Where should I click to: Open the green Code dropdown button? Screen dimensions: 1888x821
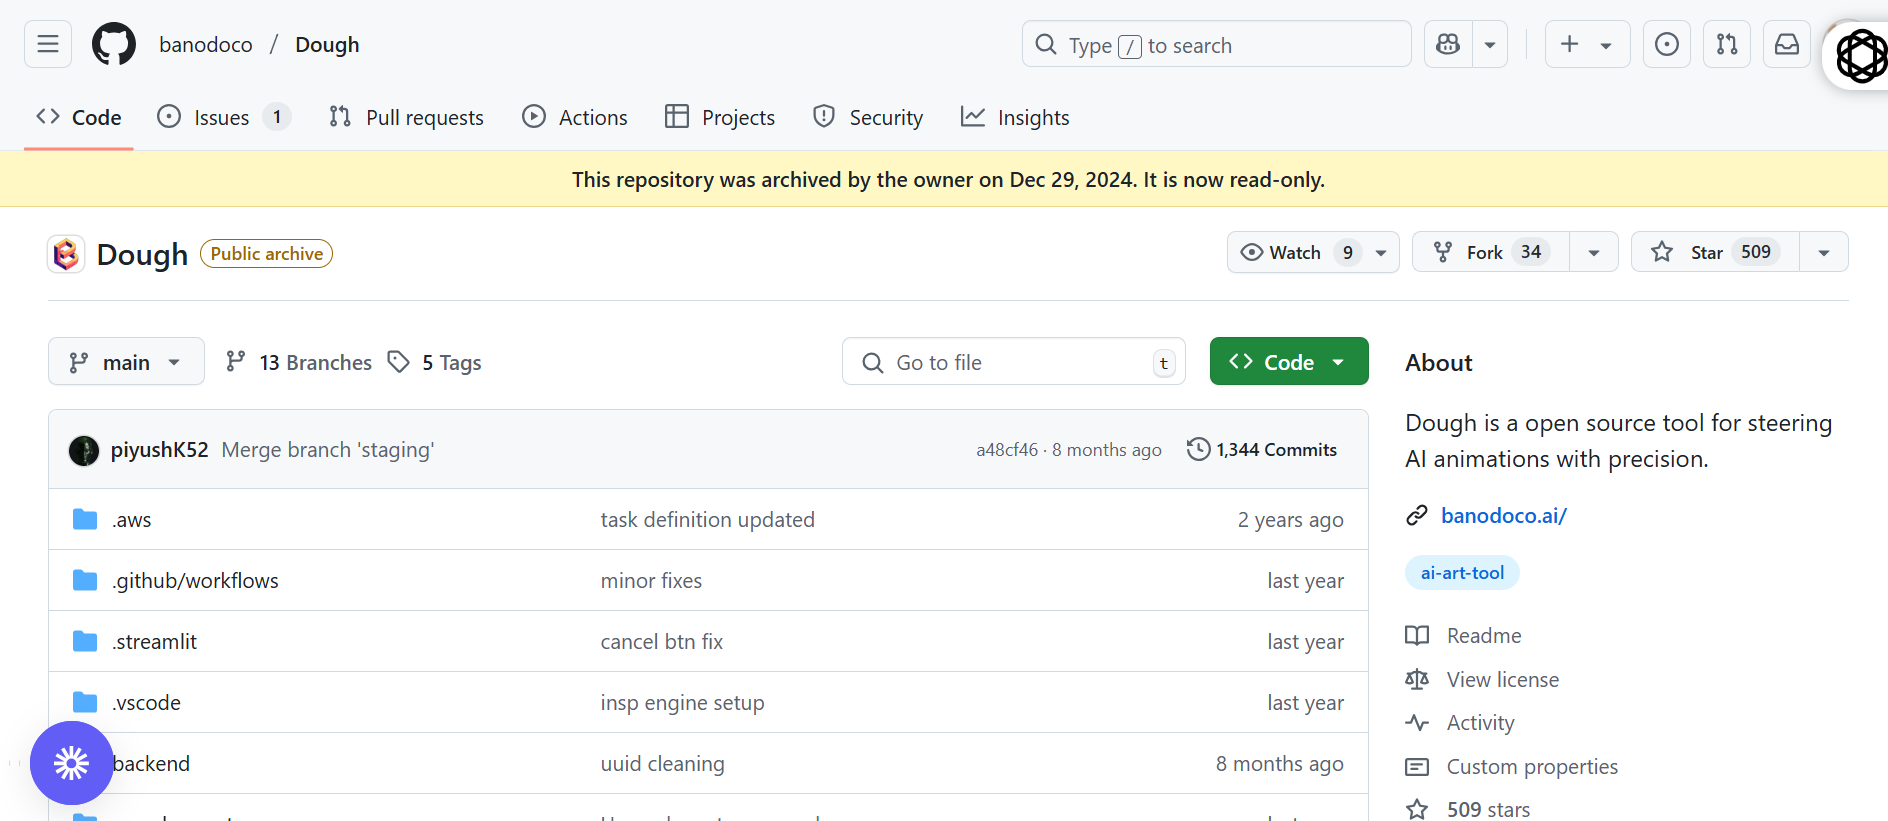pyautogui.click(x=1289, y=362)
